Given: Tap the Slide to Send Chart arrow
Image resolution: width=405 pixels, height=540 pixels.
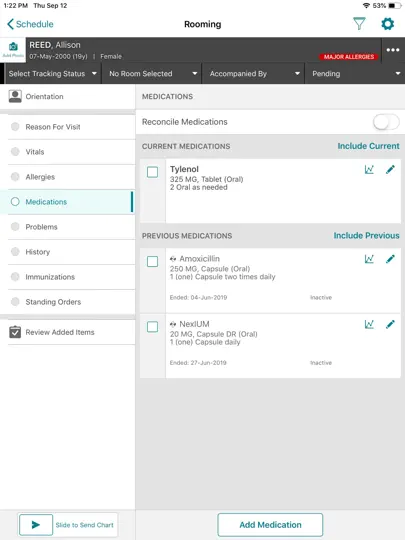Looking at the screenshot, I should (36, 525).
